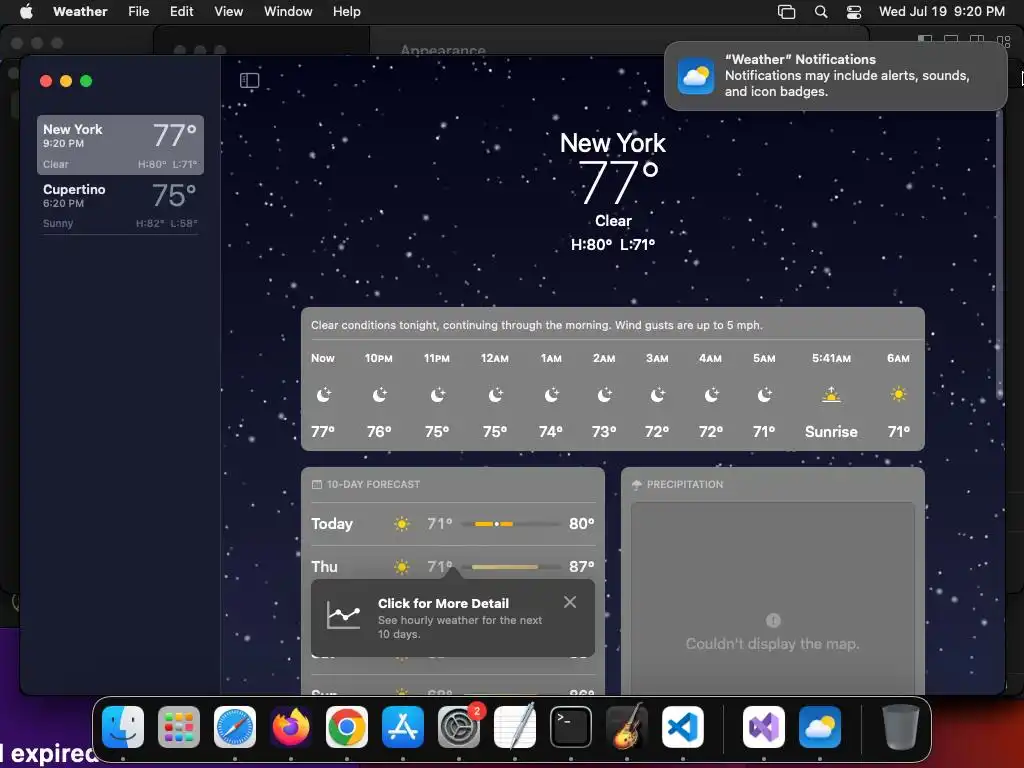Select Cupertino in the city list
This screenshot has height=768, width=1024.
coord(120,205)
